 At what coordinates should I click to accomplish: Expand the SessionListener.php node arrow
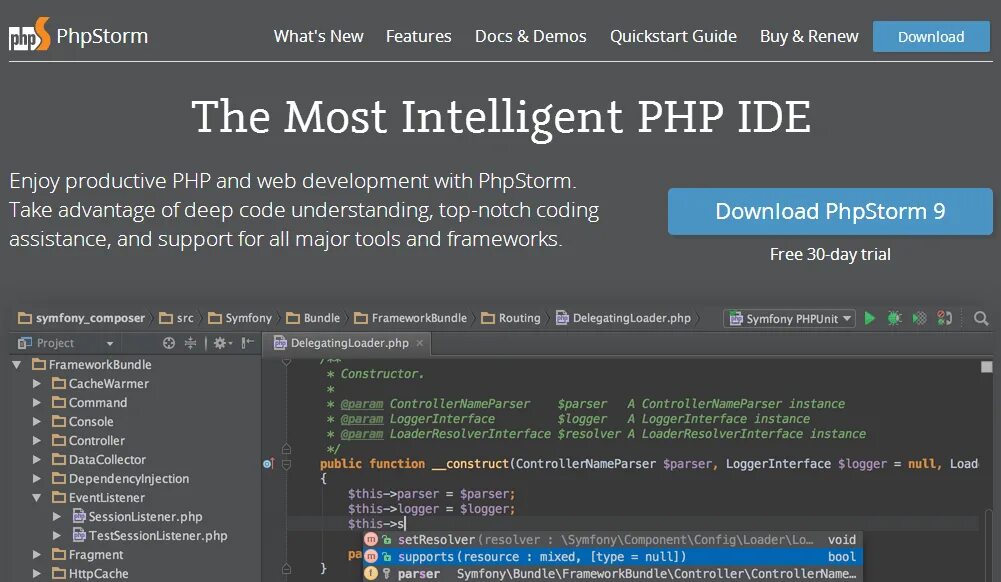point(57,517)
